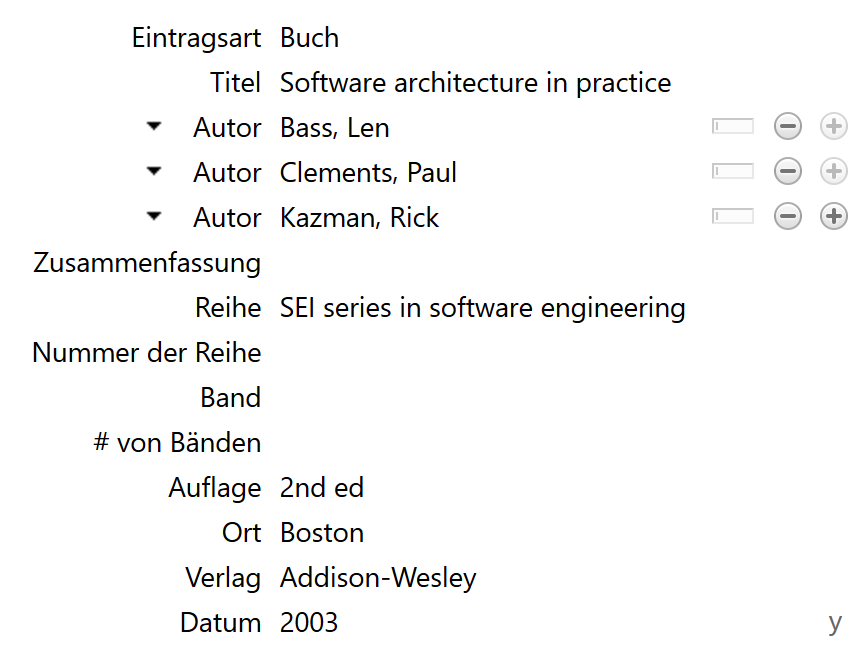The image size is (860, 645).
Task: Click plus icon next to Bass, Len
Action: (x=833, y=127)
